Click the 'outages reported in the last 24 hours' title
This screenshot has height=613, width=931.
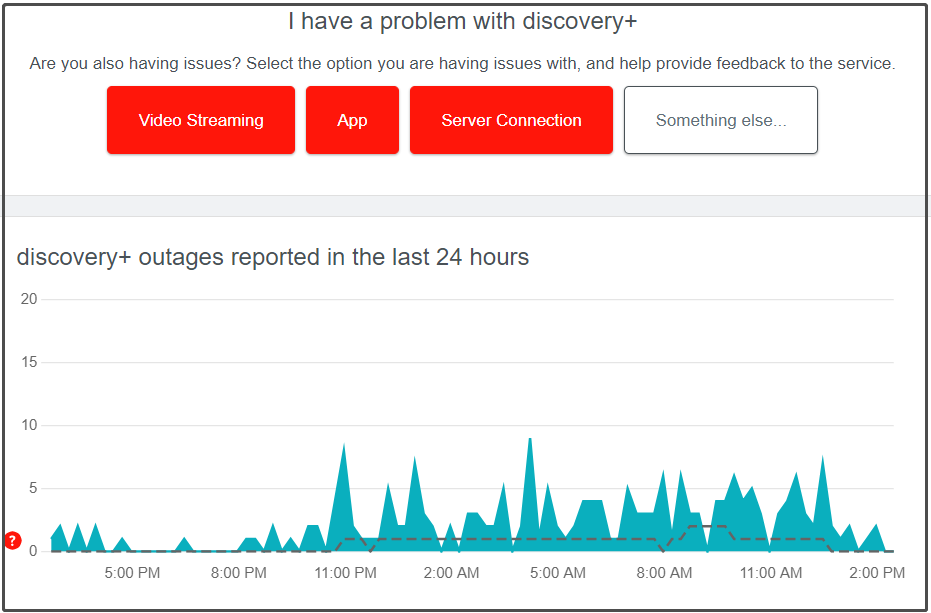point(273,257)
